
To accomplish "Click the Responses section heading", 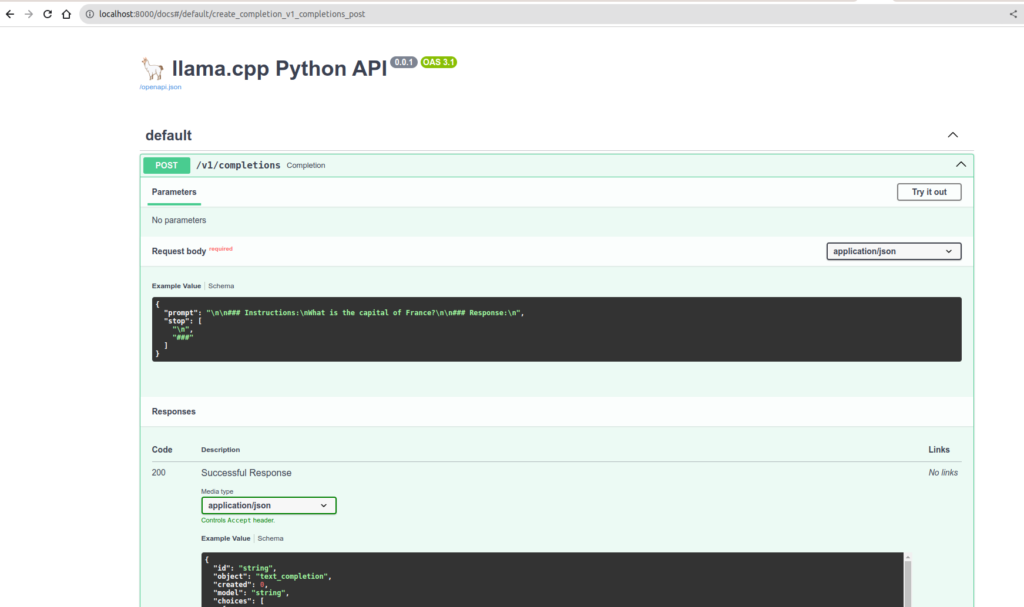I will 174,412.
